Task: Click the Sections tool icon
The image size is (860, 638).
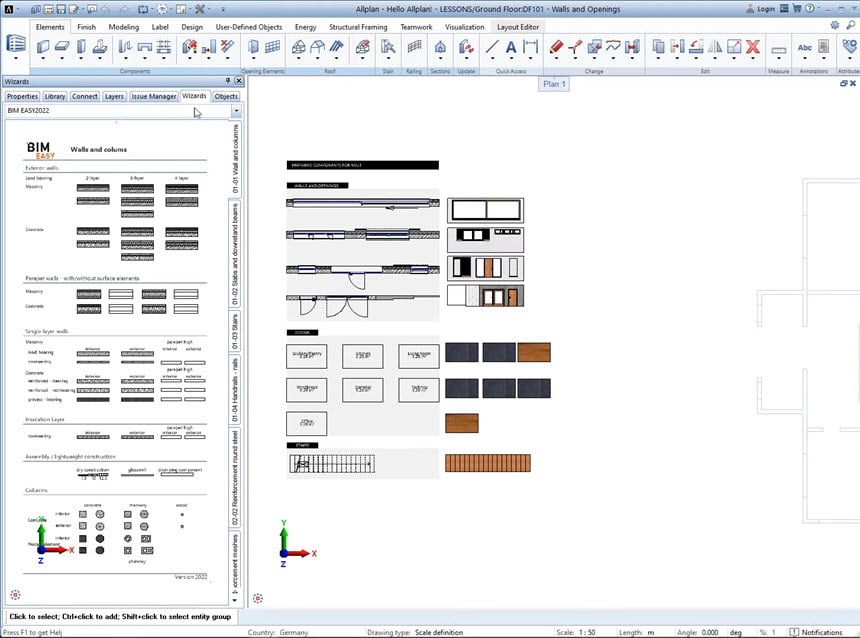Action: pos(440,47)
